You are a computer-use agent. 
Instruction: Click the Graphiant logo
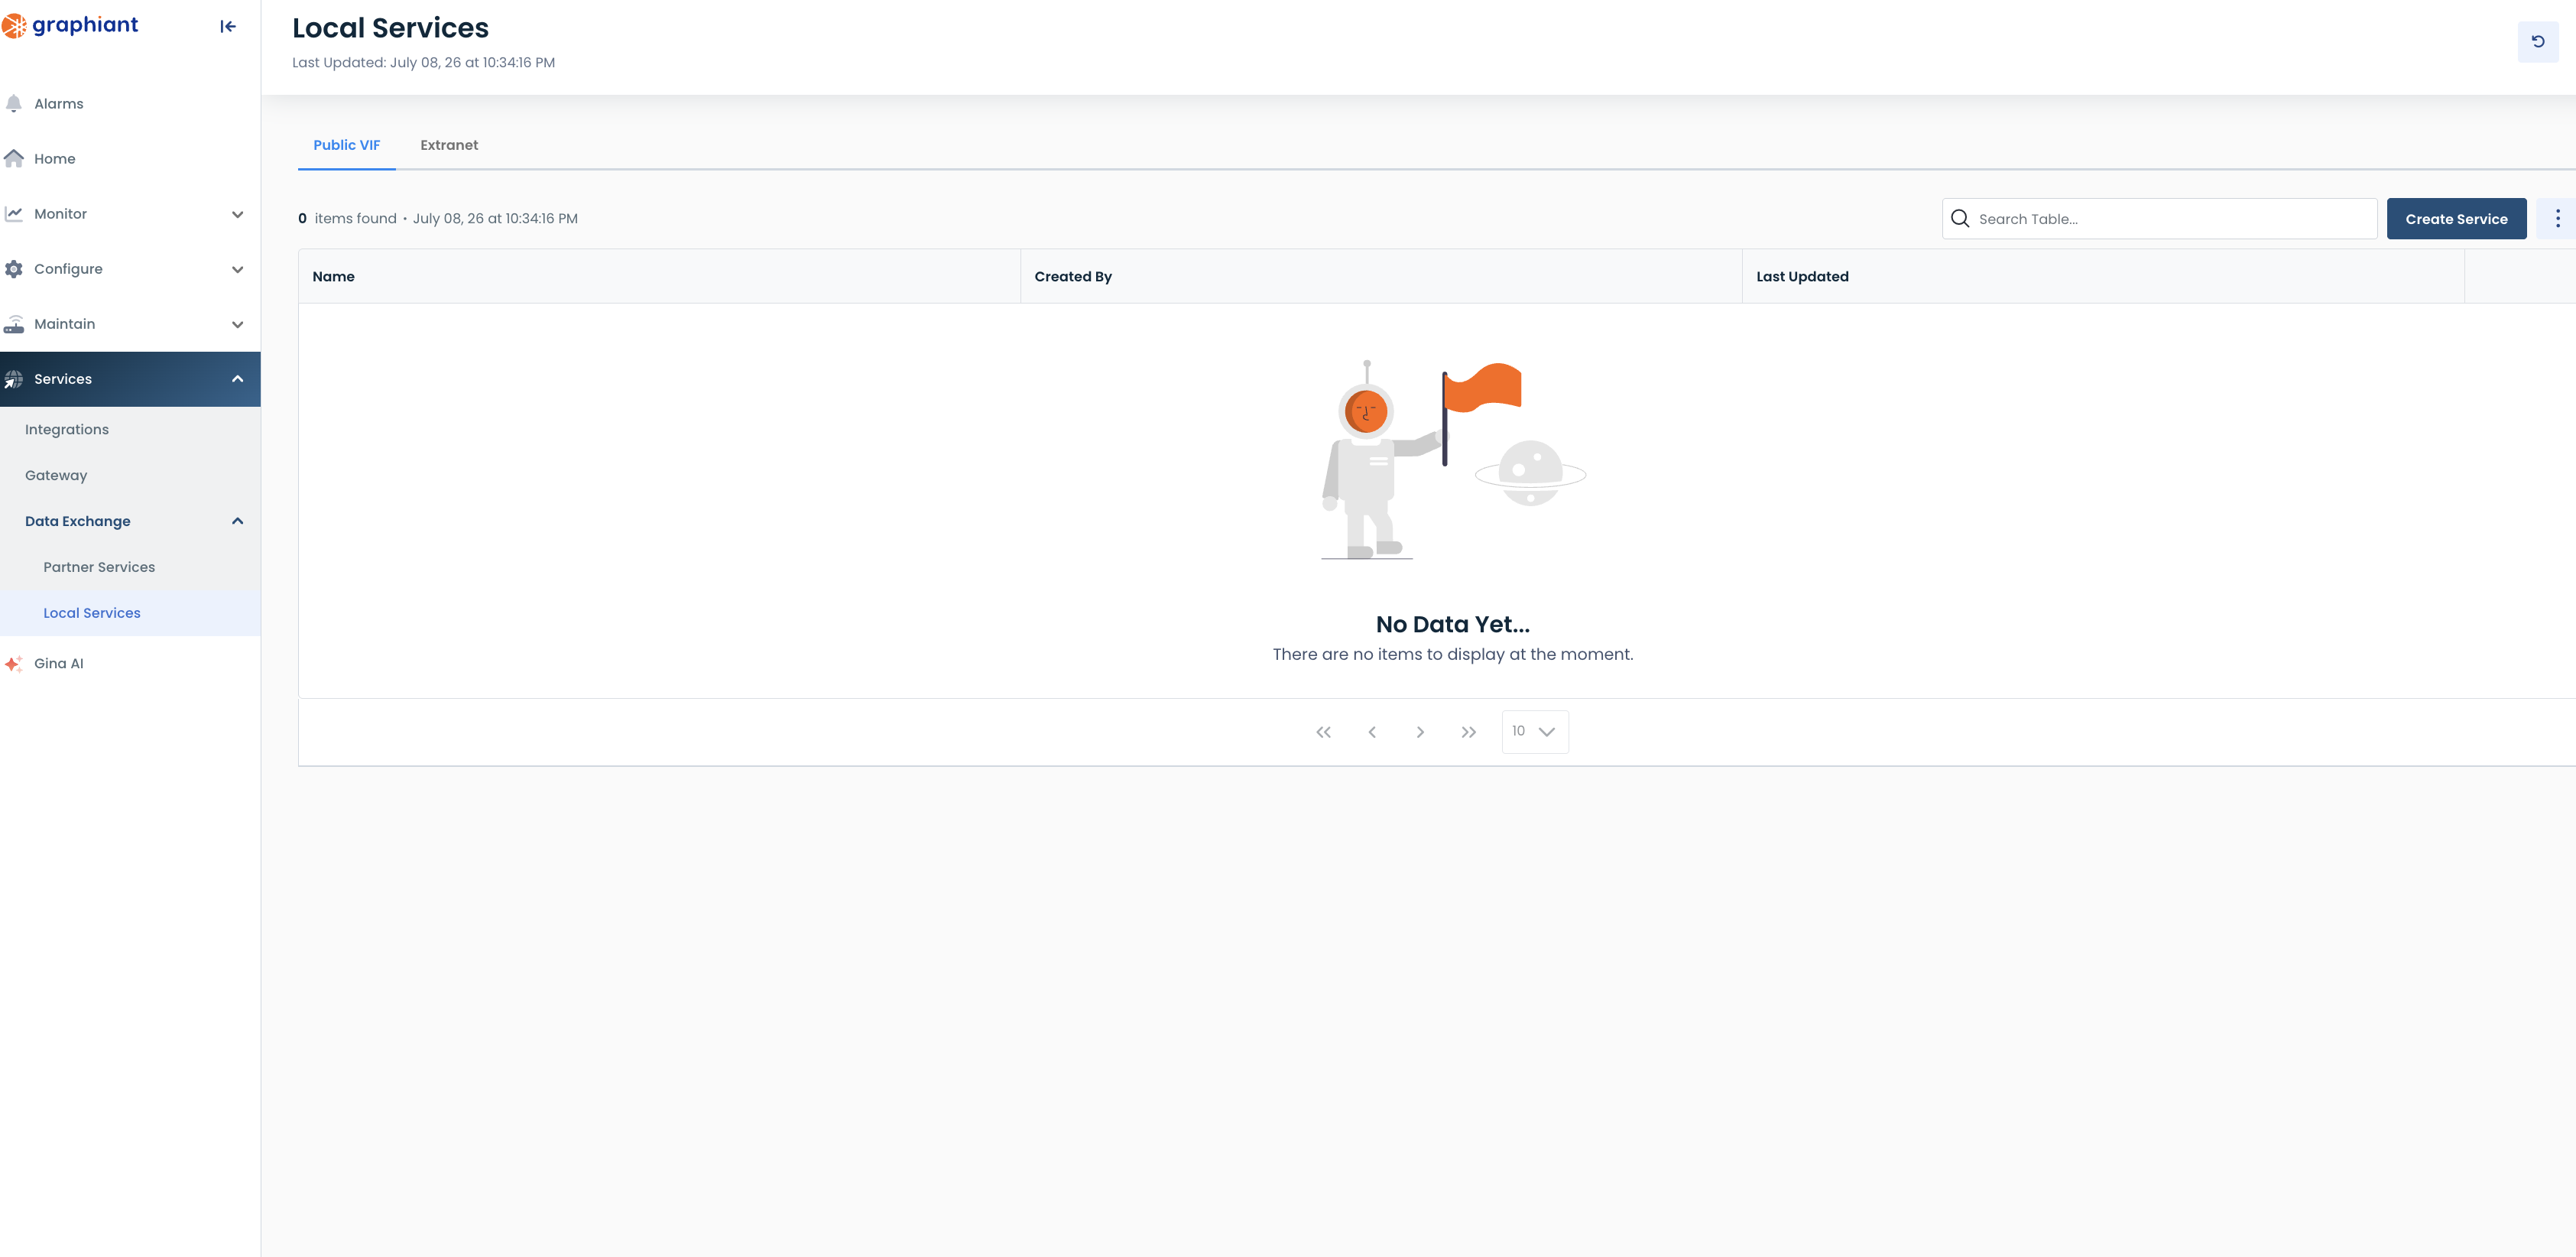(x=70, y=25)
